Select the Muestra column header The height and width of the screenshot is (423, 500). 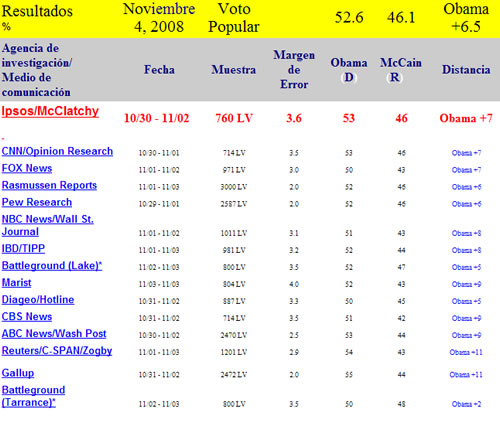coord(234,70)
